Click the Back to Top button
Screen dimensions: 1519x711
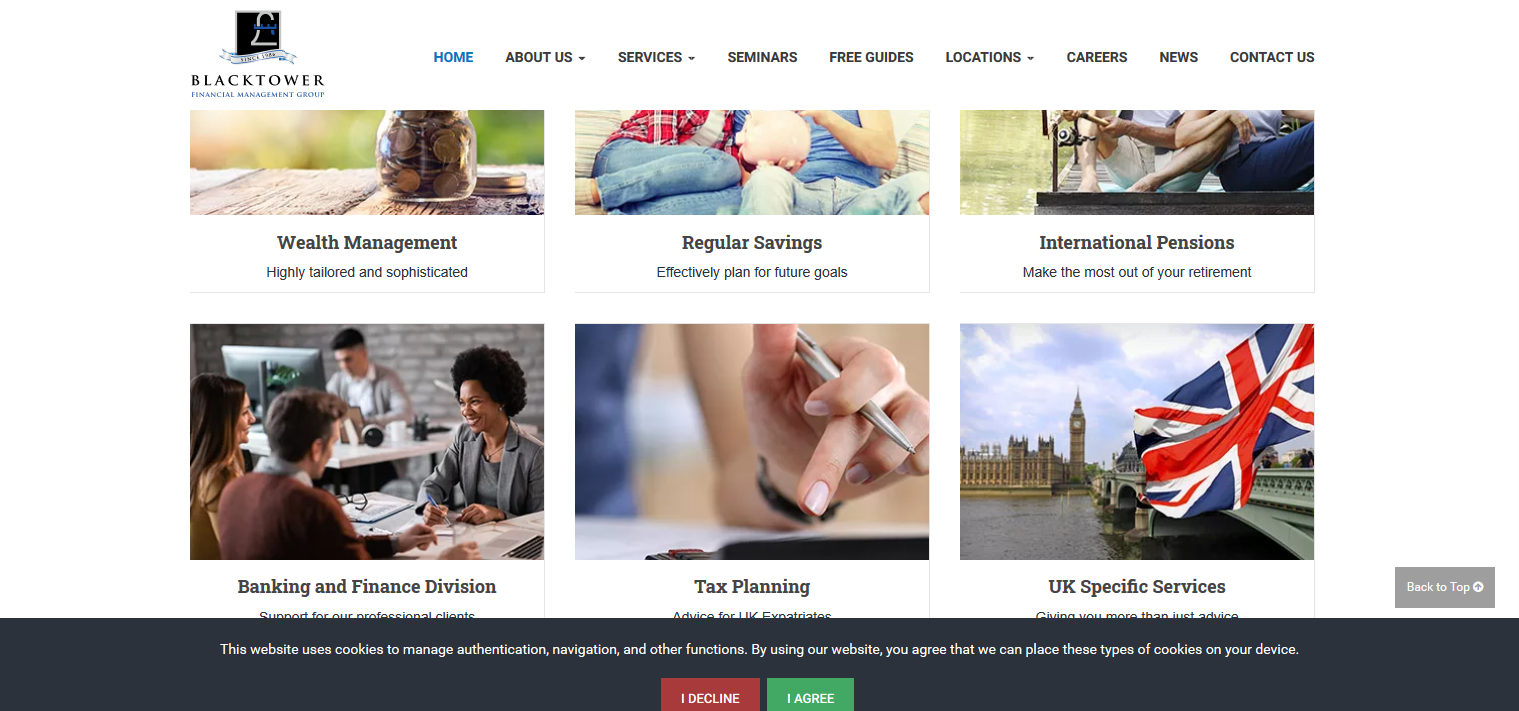tap(1445, 587)
